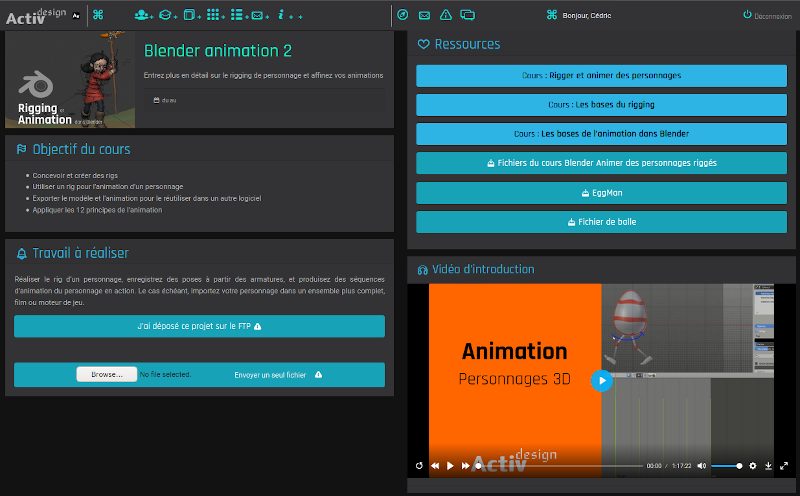The width and height of the screenshot is (800, 496).
Task: Restart the intro video with the replay icon
Action: pyautogui.click(x=419, y=465)
